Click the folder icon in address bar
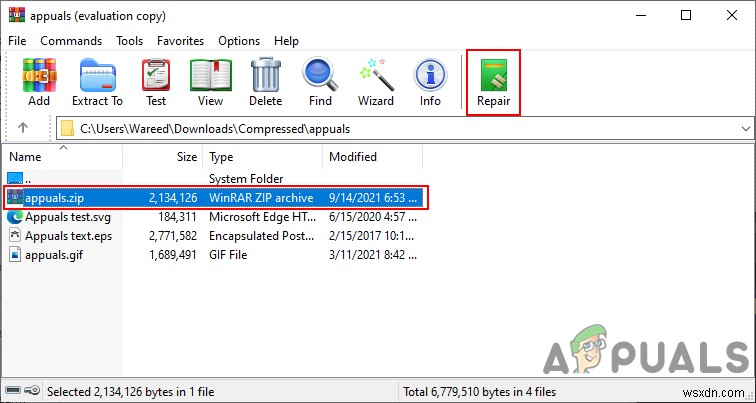Image resolution: width=756 pixels, height=403 pixels. [68, 129]
